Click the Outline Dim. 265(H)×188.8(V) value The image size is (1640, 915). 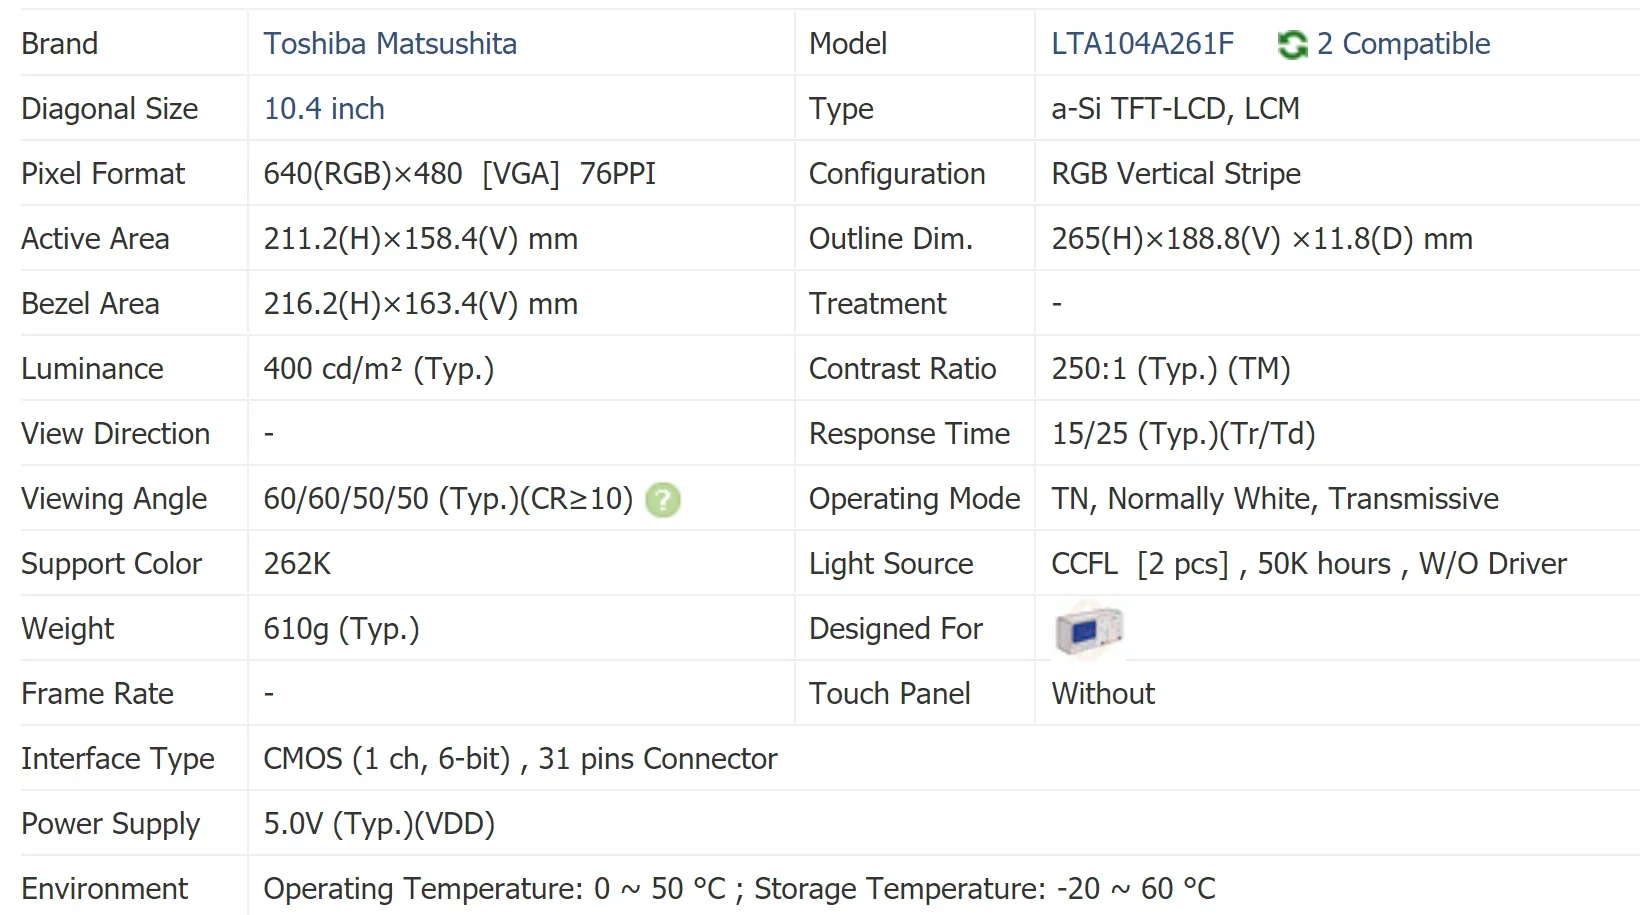[x=1261, y=239]
